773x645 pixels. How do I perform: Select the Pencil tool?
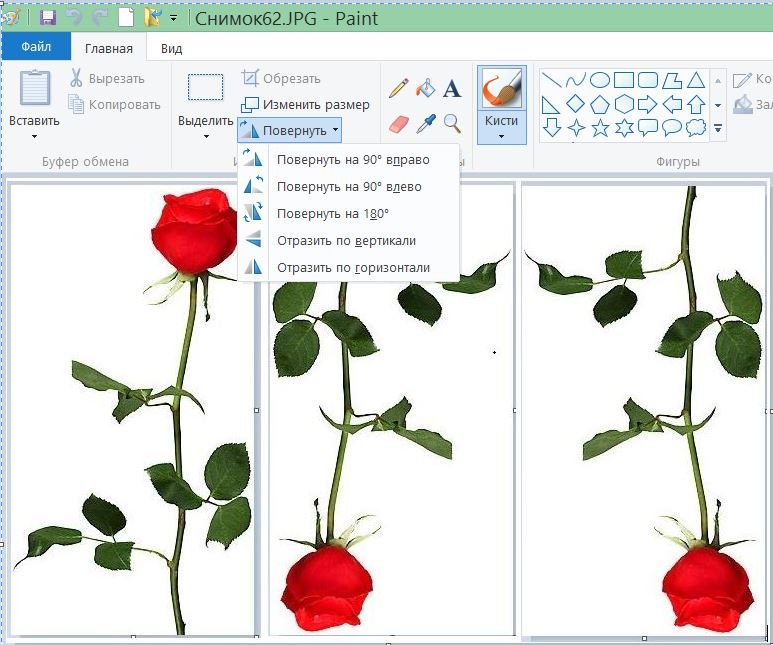click(398, 88)
